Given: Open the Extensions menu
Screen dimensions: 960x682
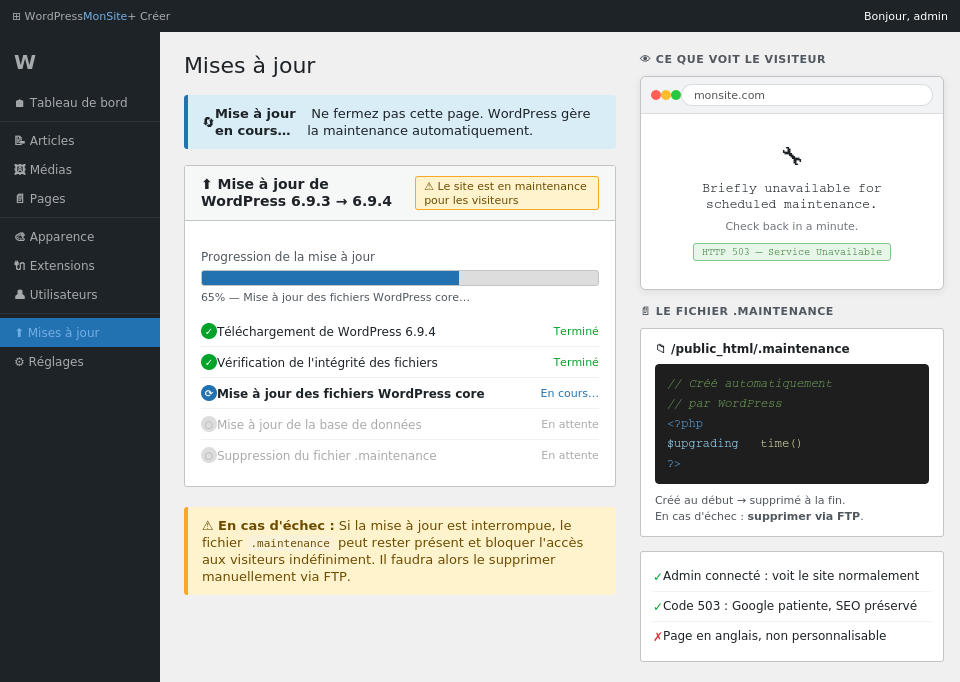Looking at the screenshot, I should click(80, 266).
